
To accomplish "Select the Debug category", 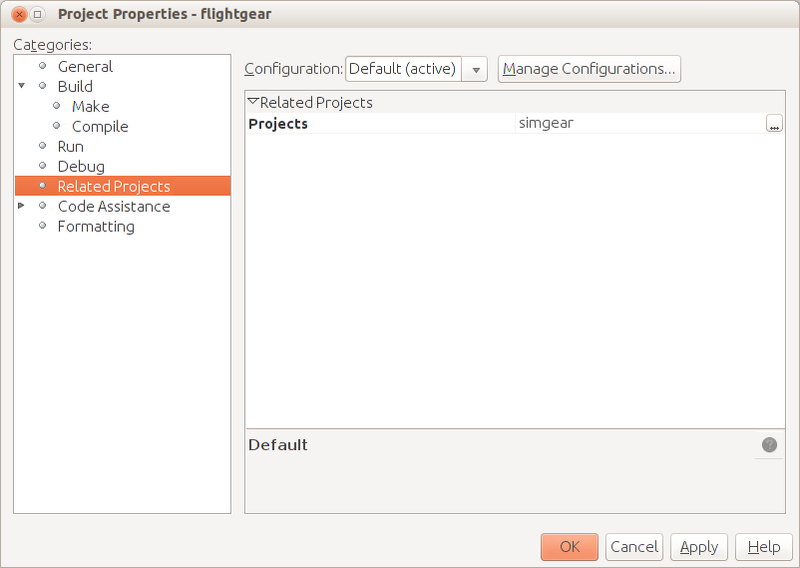I will point(81,166).
